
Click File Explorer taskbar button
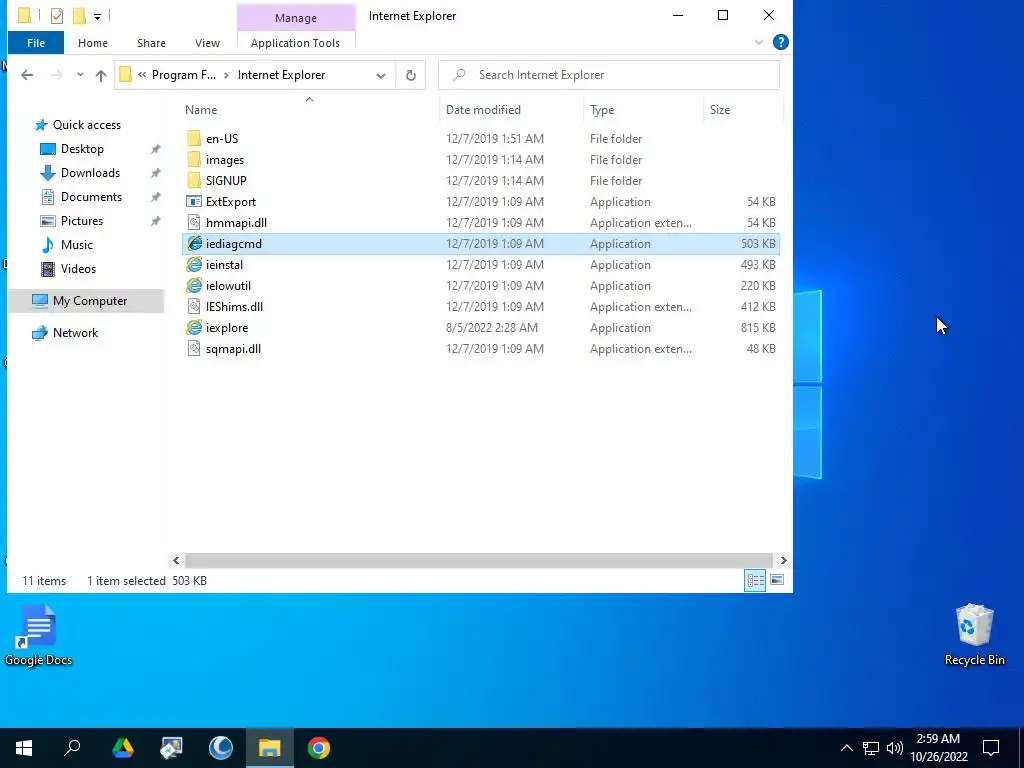(x=270, y=748)
